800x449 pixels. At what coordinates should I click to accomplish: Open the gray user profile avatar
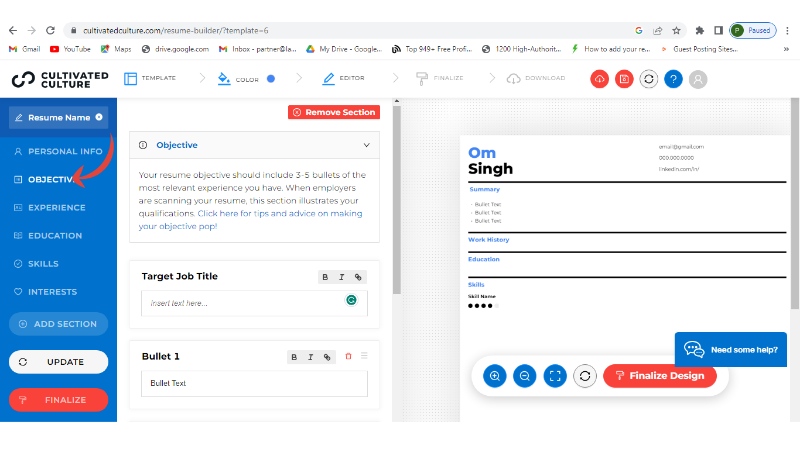click(x=698, y=78)
